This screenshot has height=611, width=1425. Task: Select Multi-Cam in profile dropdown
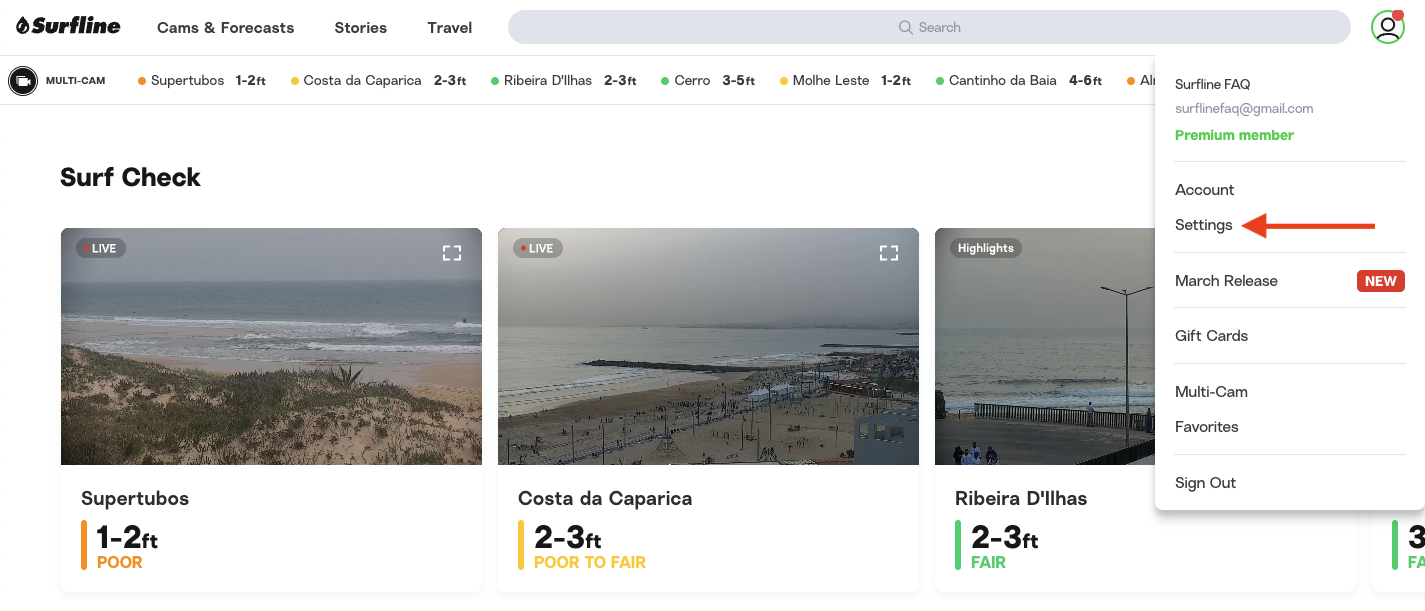point(1211,392)
